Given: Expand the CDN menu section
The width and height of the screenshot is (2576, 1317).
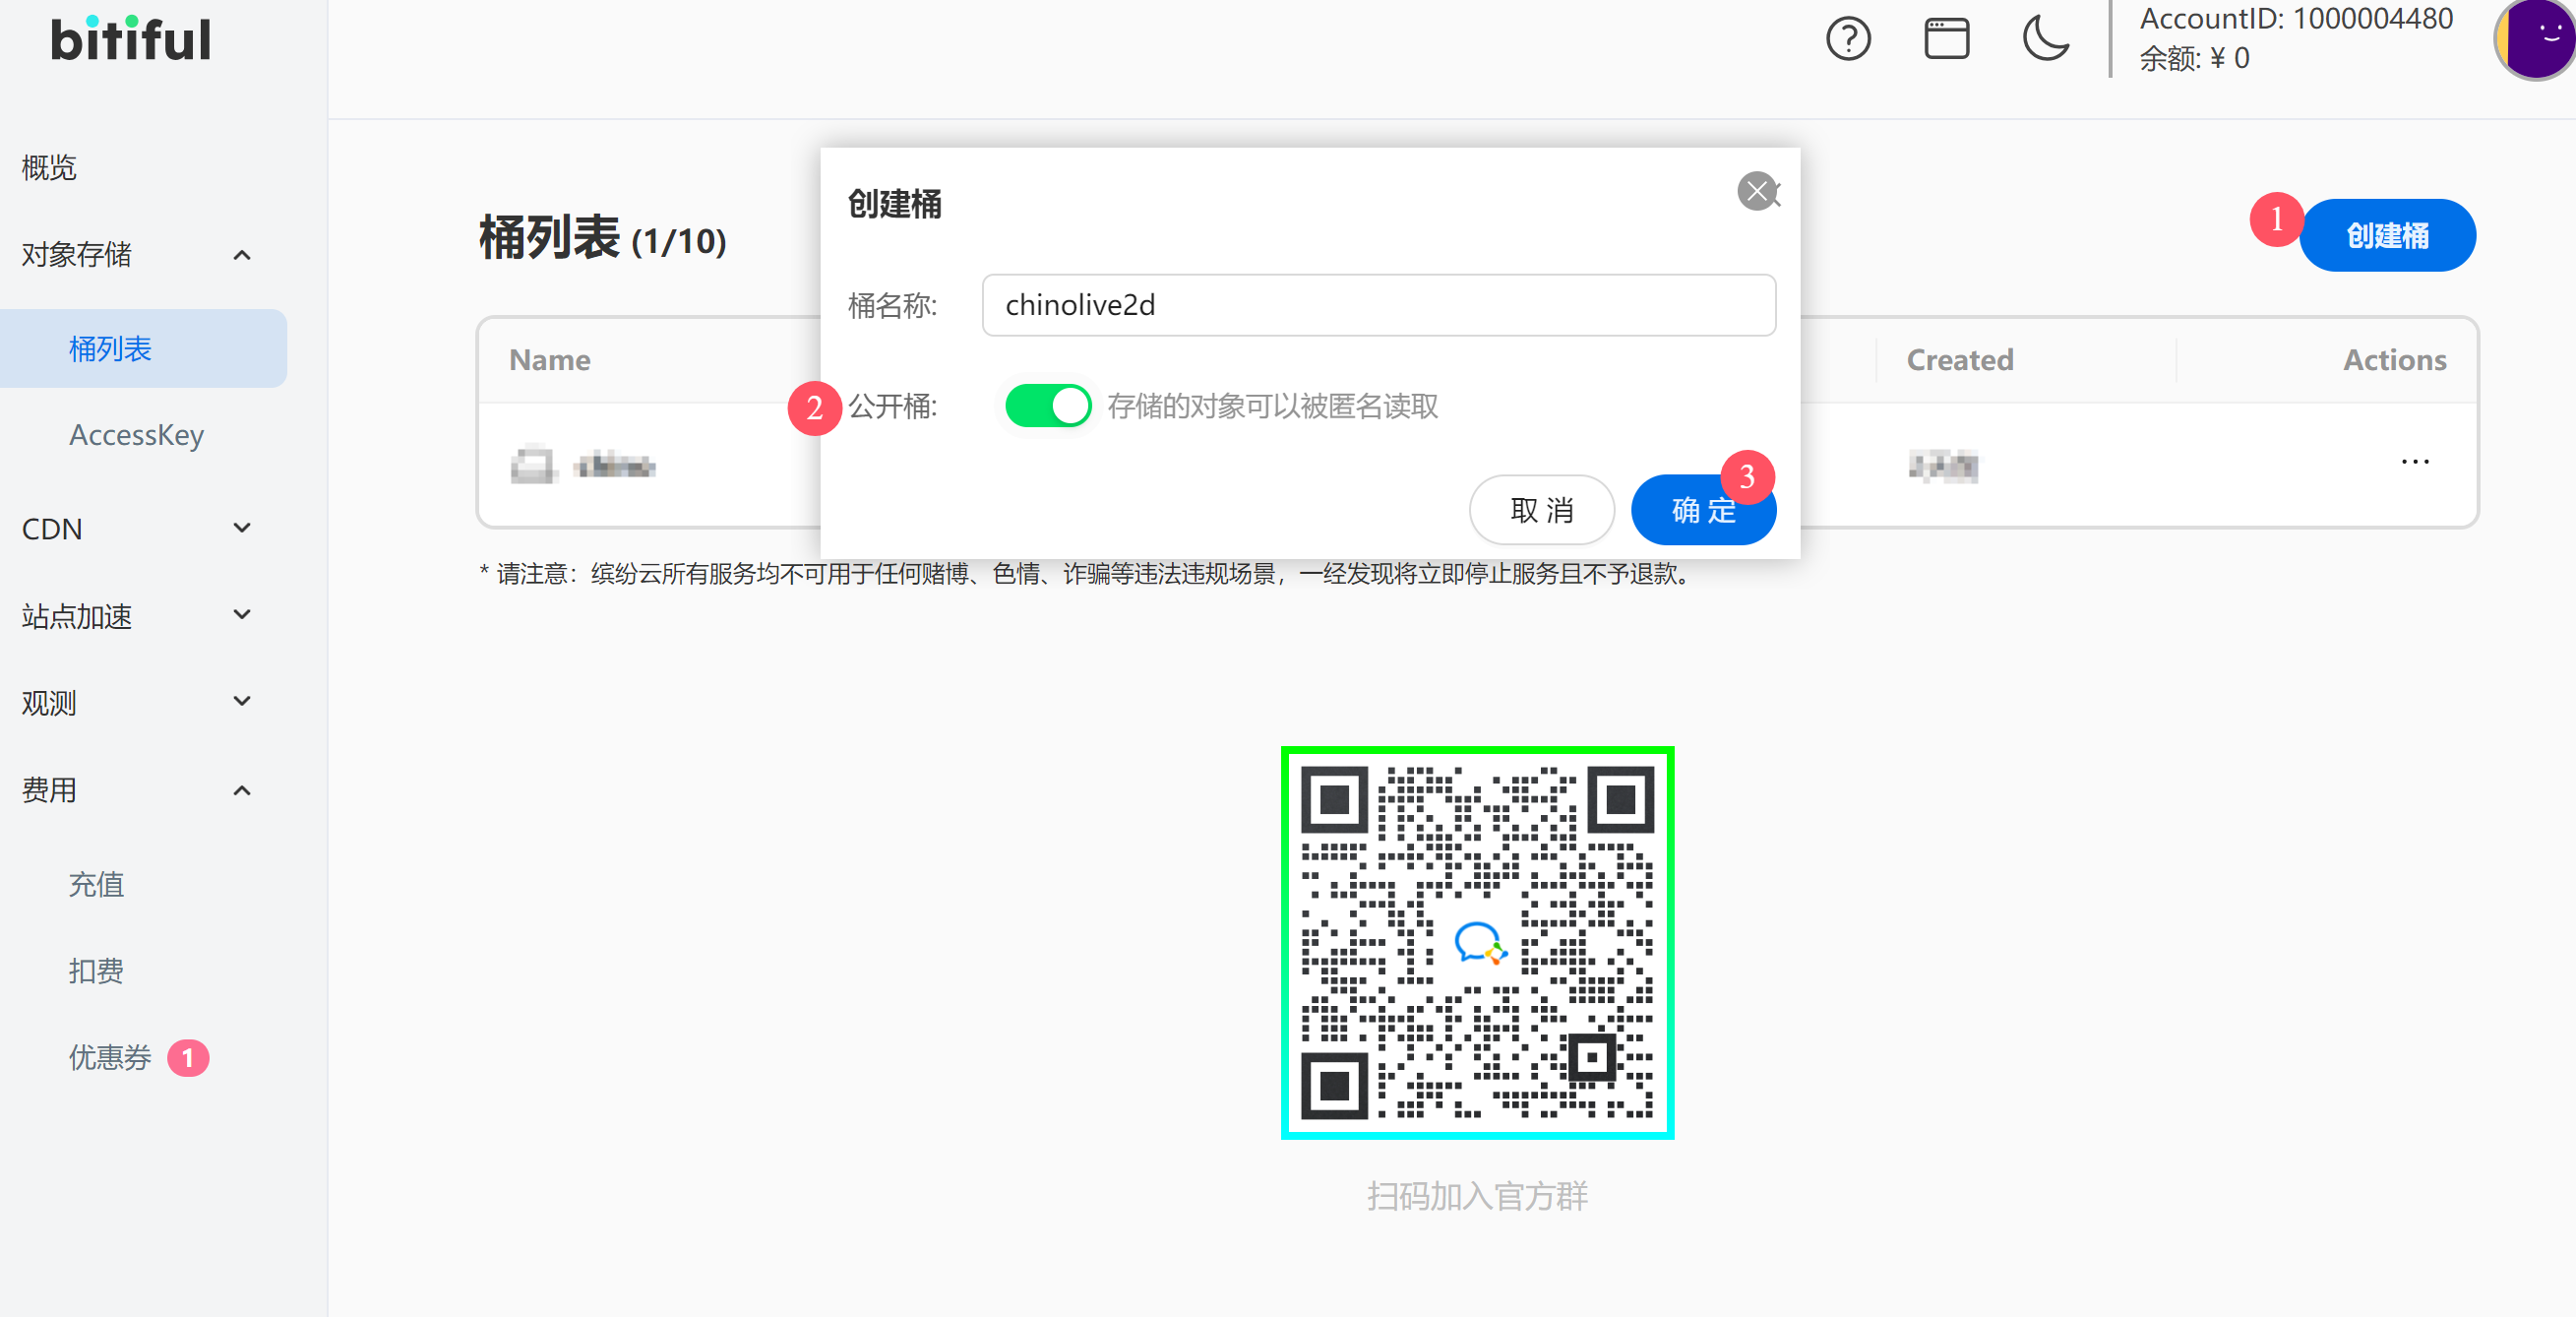Looking at the screenshot, I should (x=135, y=529).
